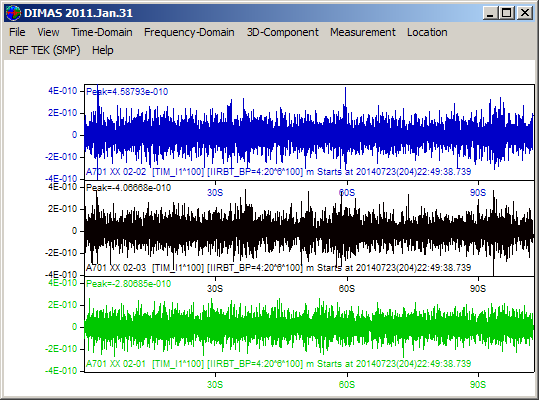Open the Help menu

point(102,50)
